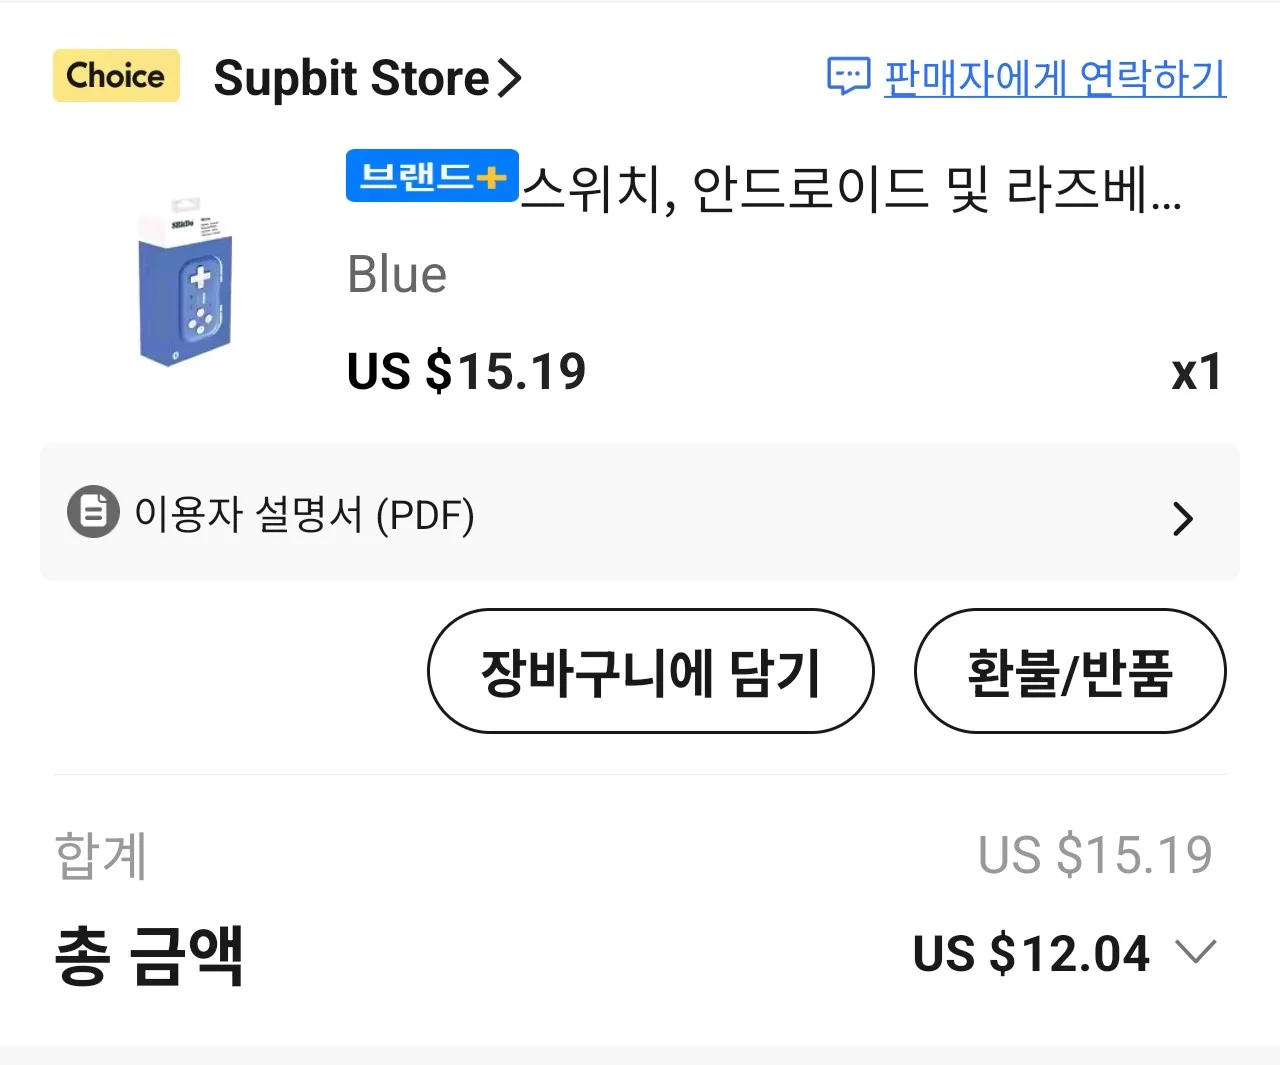Click the gray subtotal amount US $15.19
Screen dimensions: 1280x1065
(1095, 856)
